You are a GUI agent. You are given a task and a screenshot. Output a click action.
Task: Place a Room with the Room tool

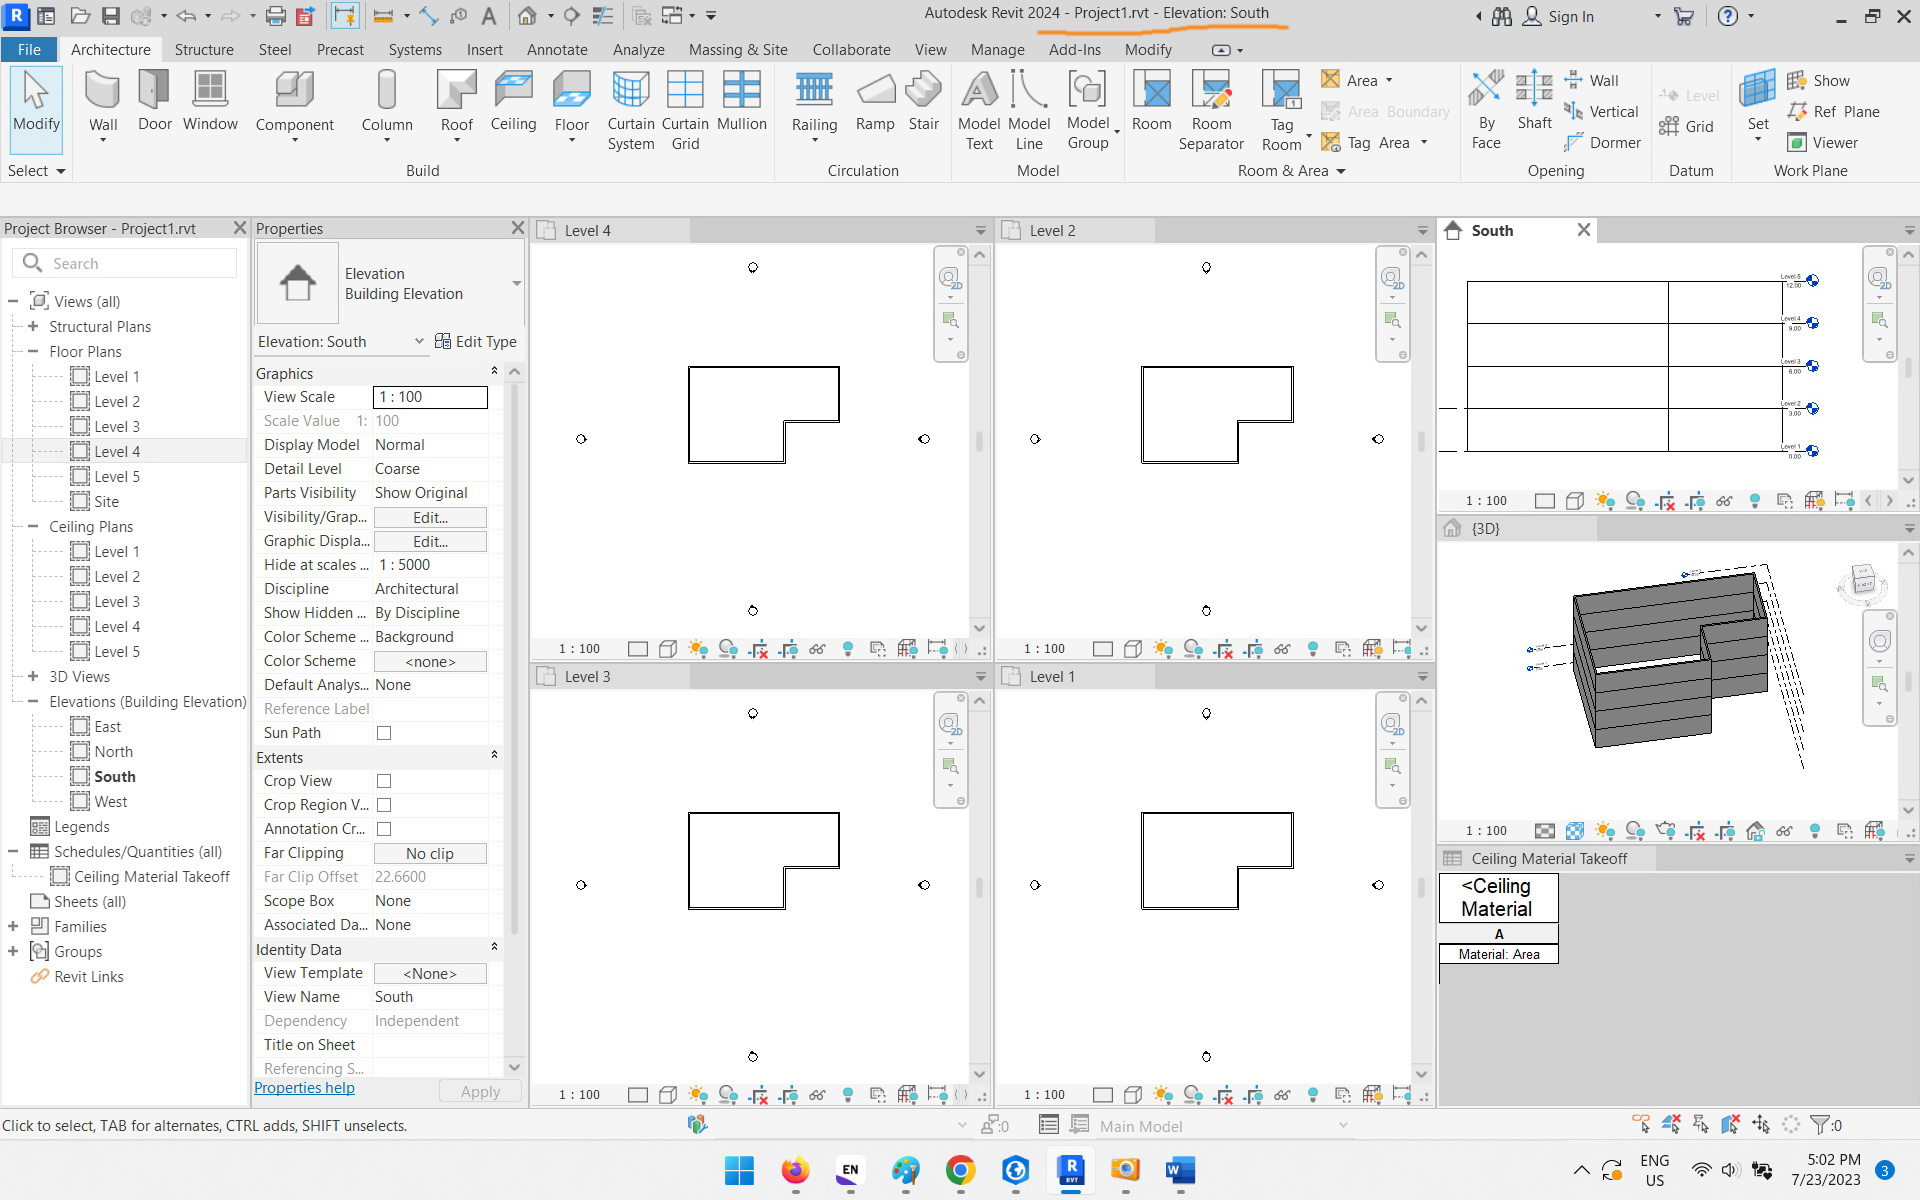tap(1151, 100)
